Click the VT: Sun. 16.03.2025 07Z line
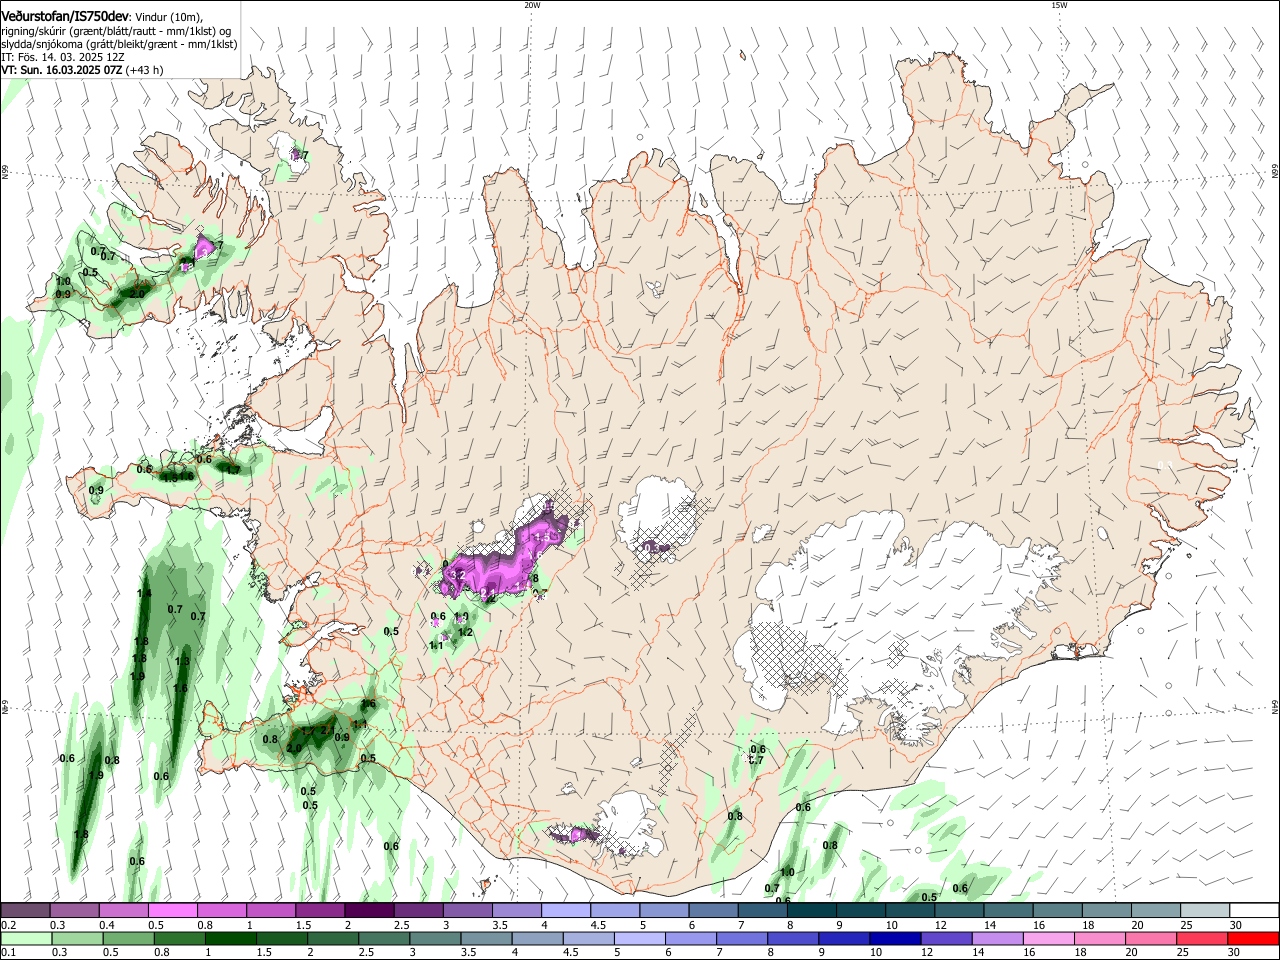Screen dimensions: 1280x960 (62, 70)
